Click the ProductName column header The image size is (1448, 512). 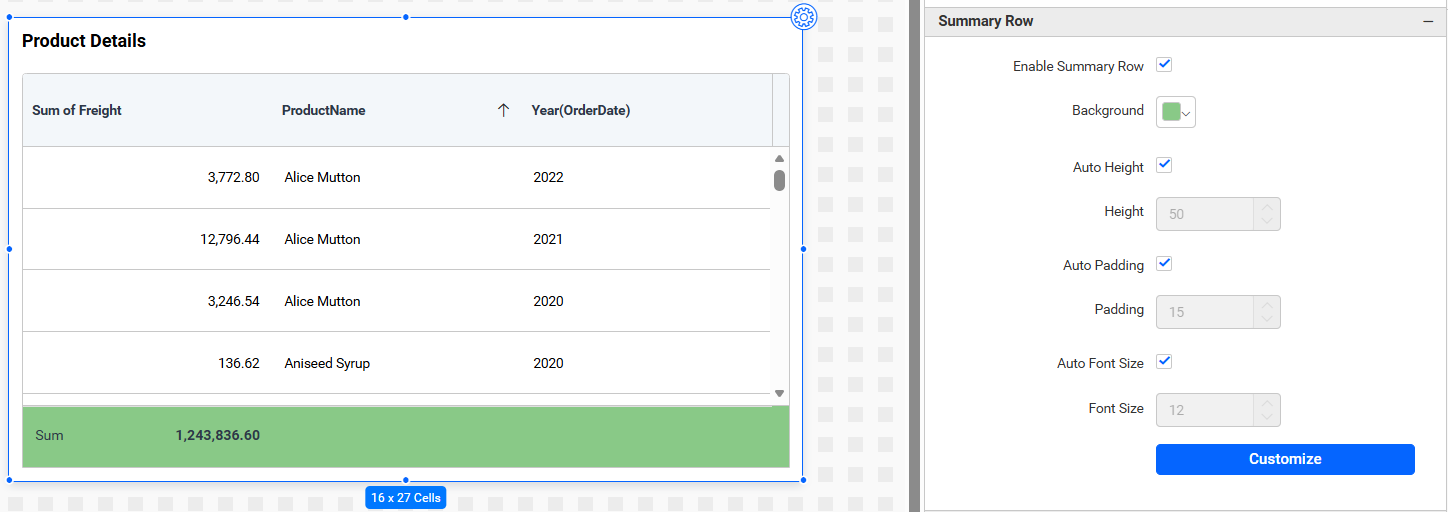tap(324, 111)
